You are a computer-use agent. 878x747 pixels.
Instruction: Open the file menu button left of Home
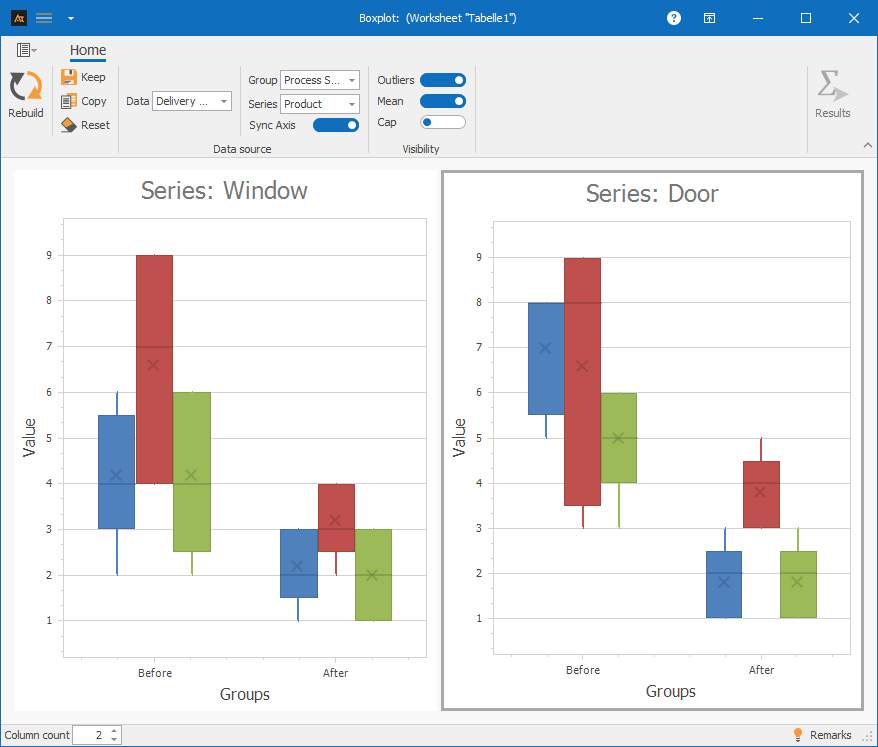26,50
